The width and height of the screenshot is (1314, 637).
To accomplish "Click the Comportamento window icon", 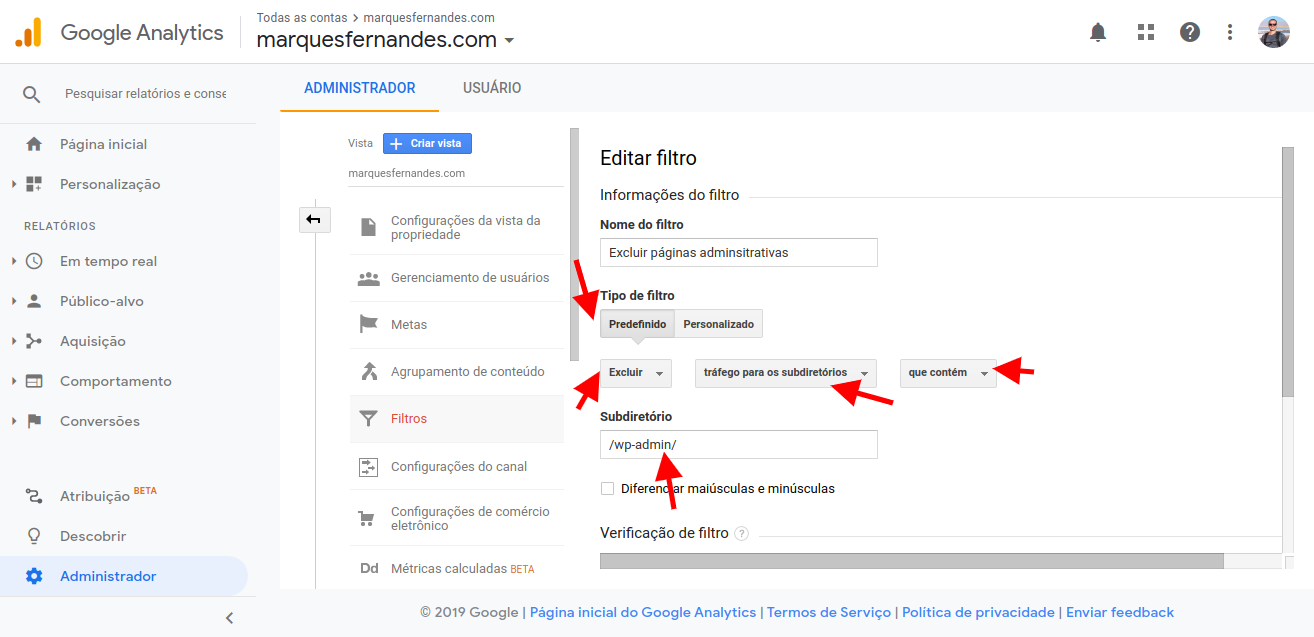I will click(34, 381).
